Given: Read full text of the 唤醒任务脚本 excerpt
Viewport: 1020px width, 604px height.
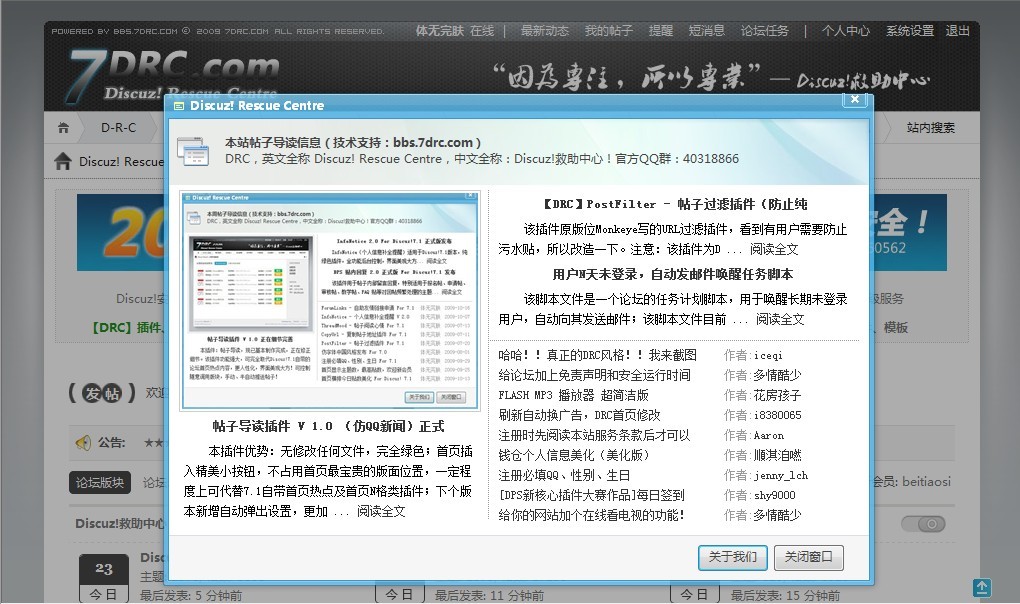Looking at the screenshot, I should [780, 319].
